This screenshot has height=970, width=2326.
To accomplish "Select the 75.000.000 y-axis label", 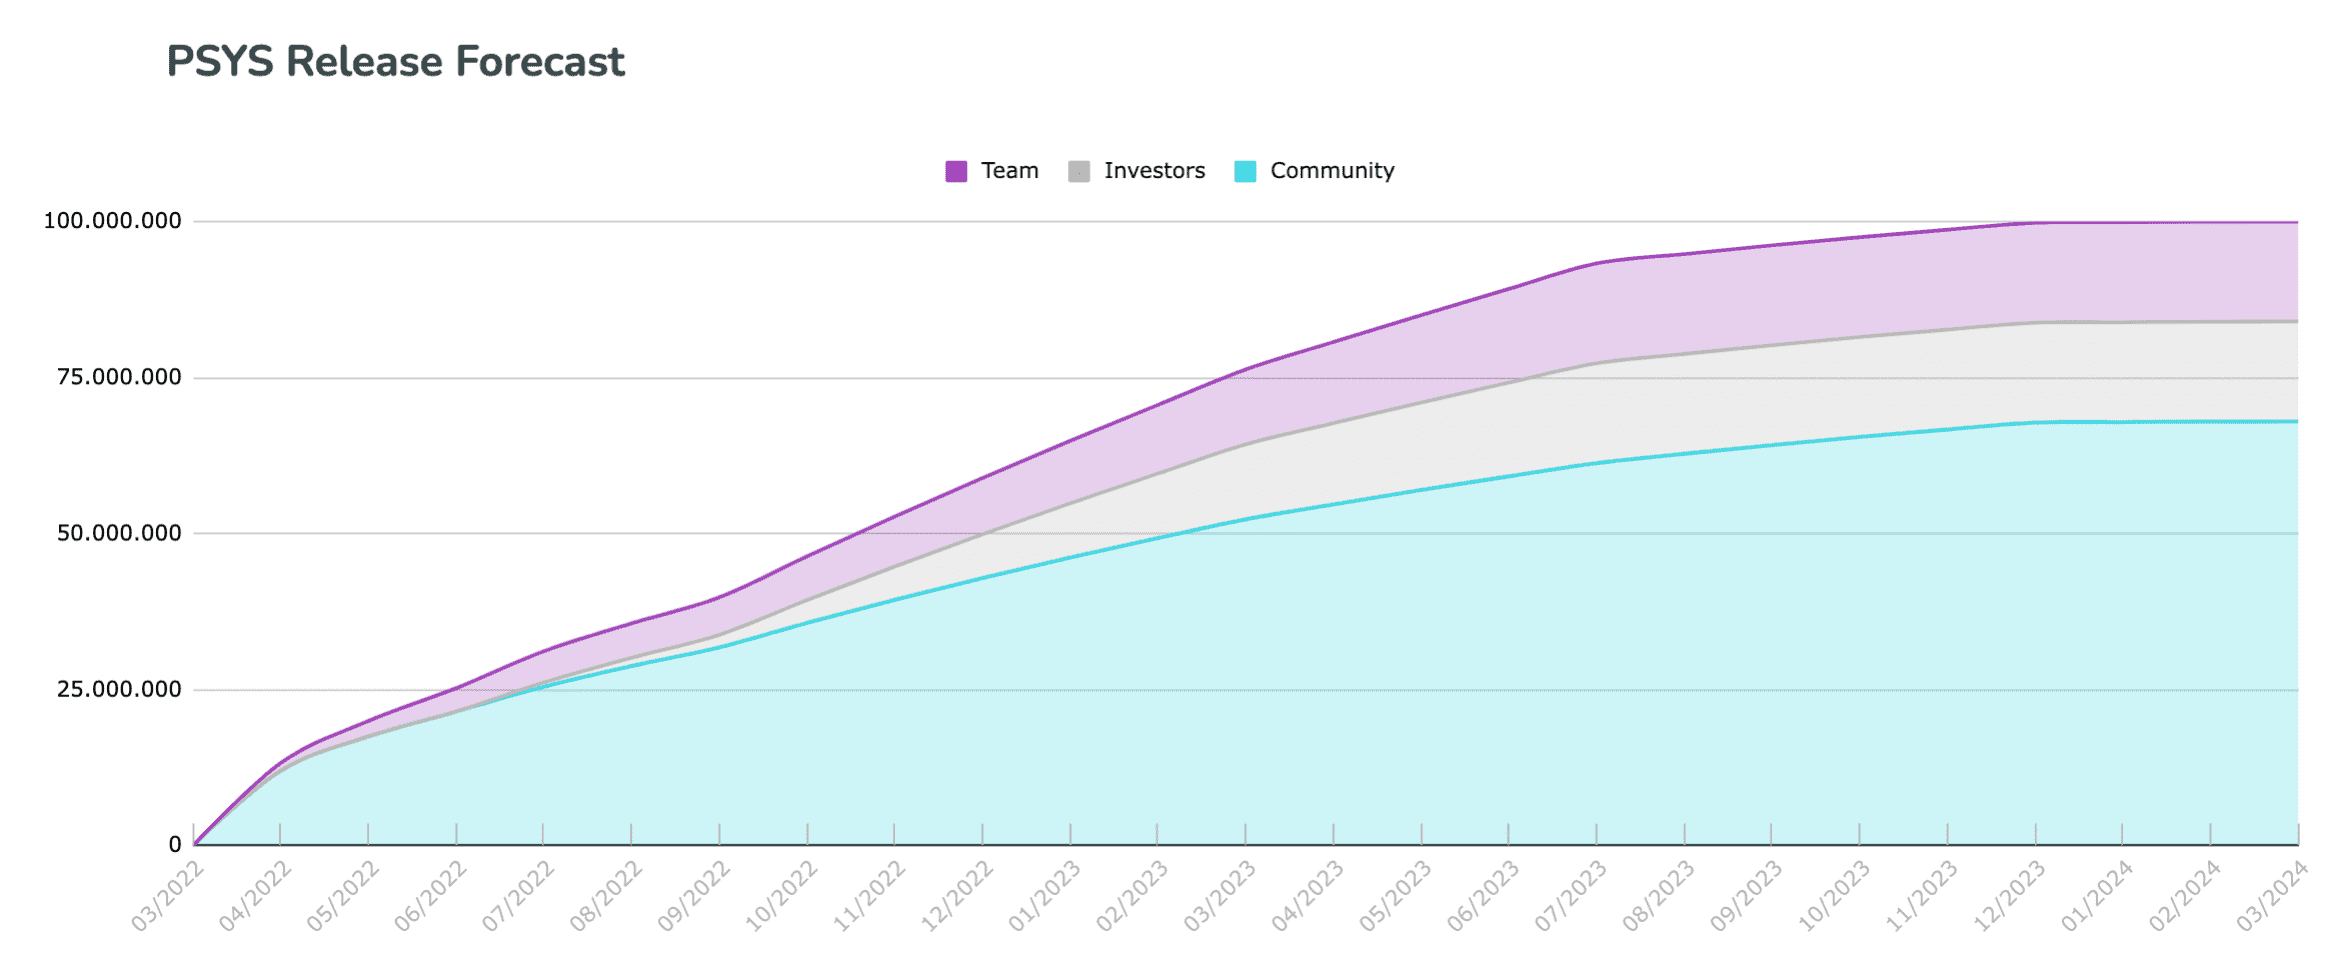I will [119, 377].
